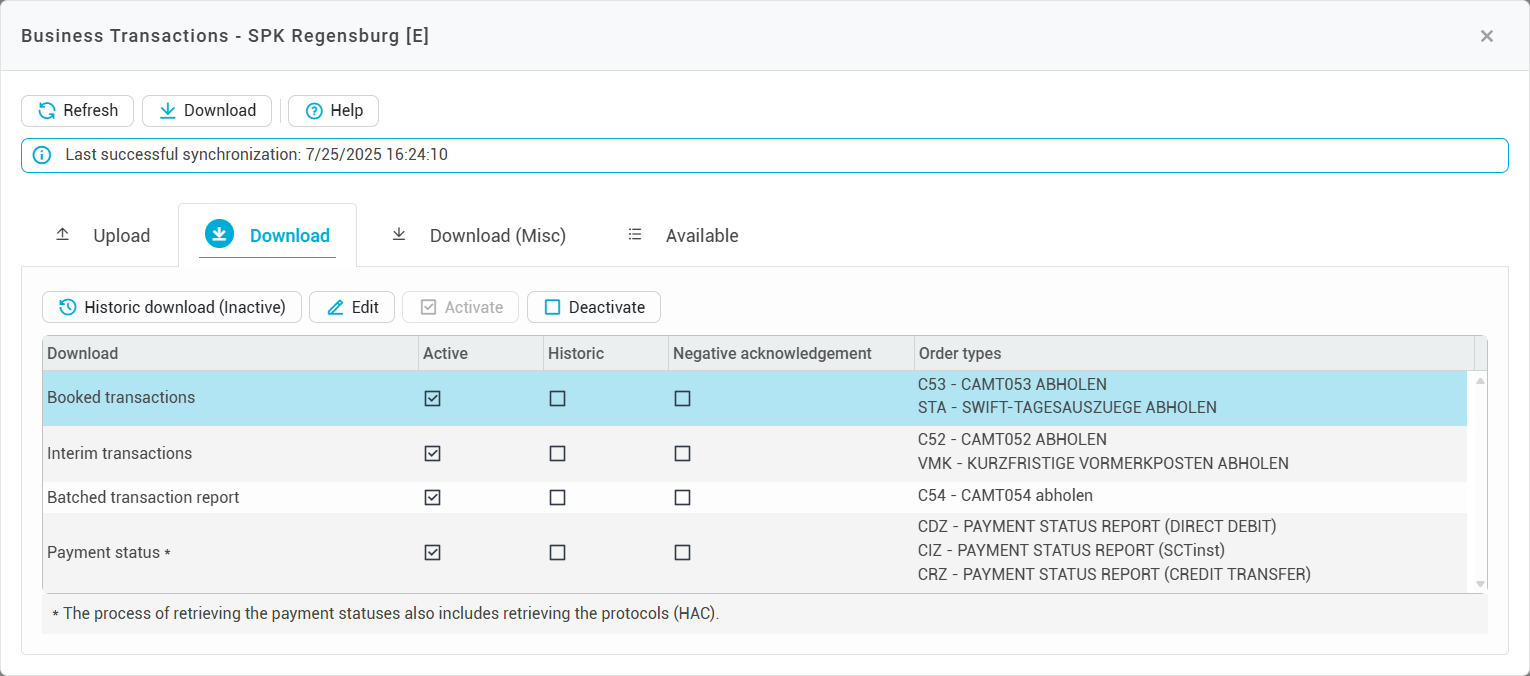Click the Deactivate button
1530x676 pixels.
pos(594,307)
